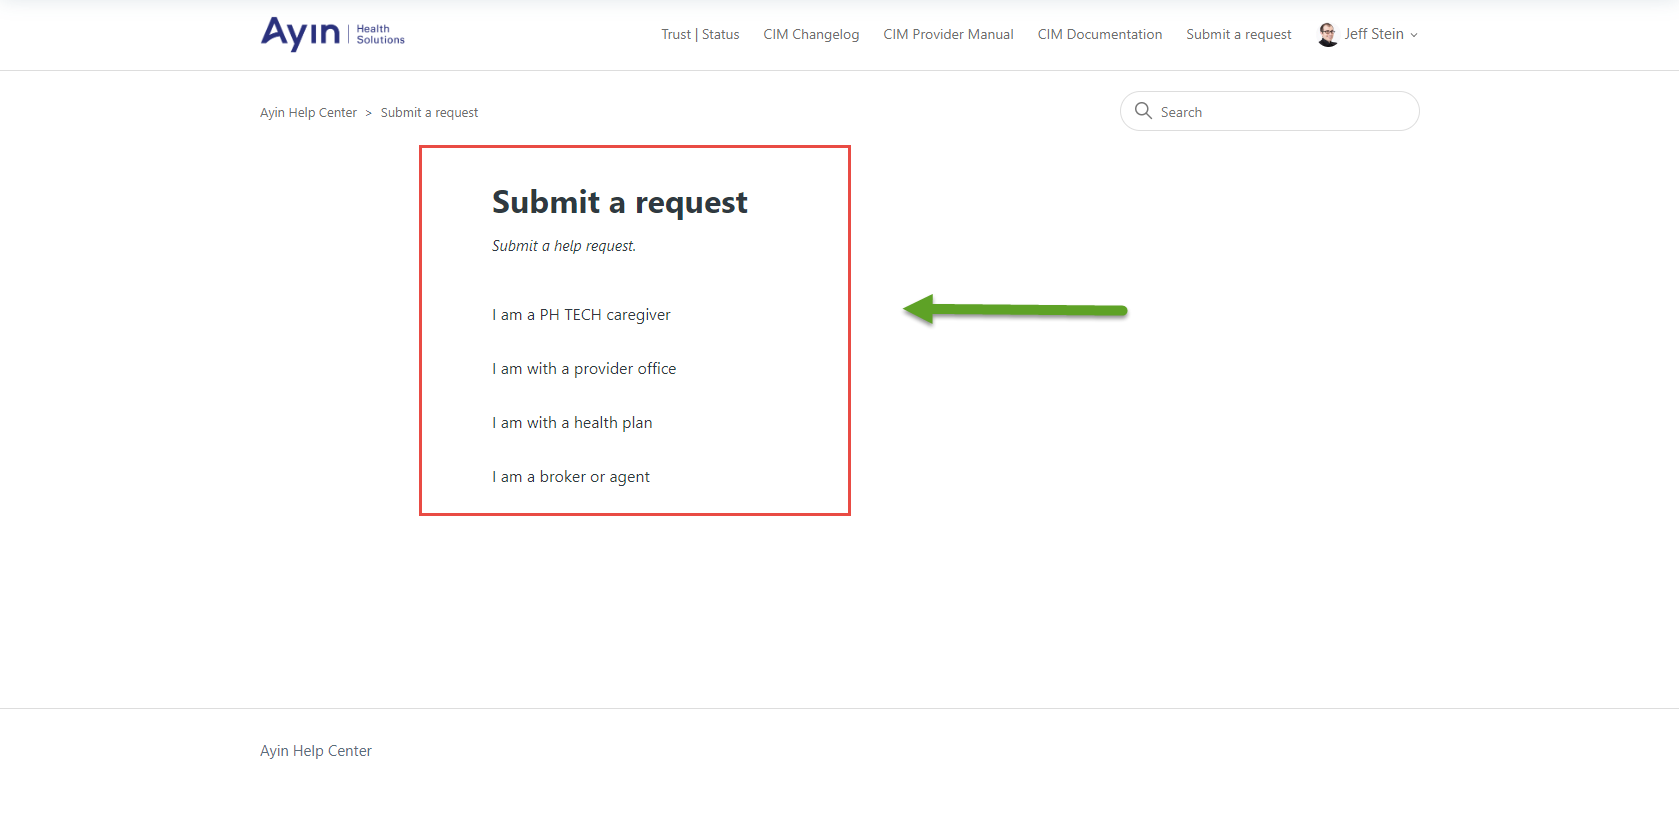Select "I am with a health plan"
This screenshot has height=837, width=1679.
point(572,423)
